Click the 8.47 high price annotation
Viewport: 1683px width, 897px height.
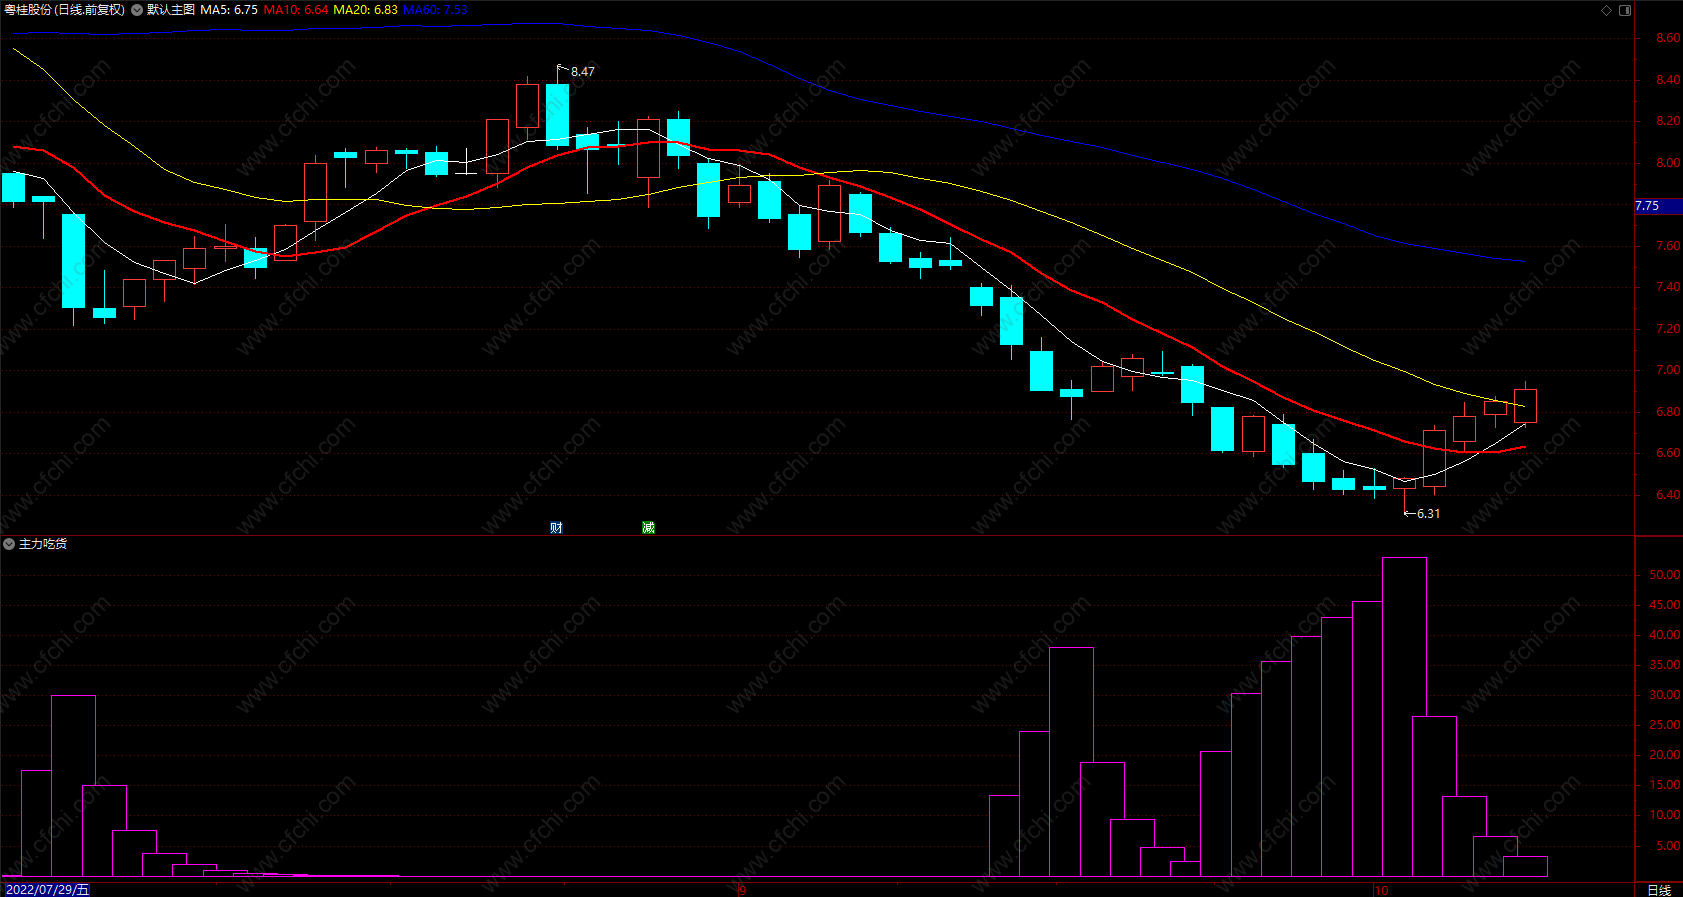coord(582,72)
